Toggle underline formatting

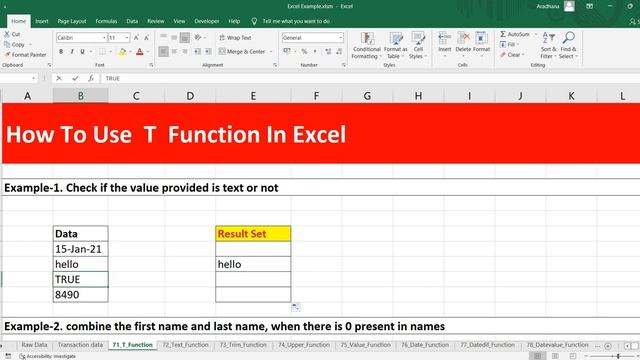pos(82,52)
